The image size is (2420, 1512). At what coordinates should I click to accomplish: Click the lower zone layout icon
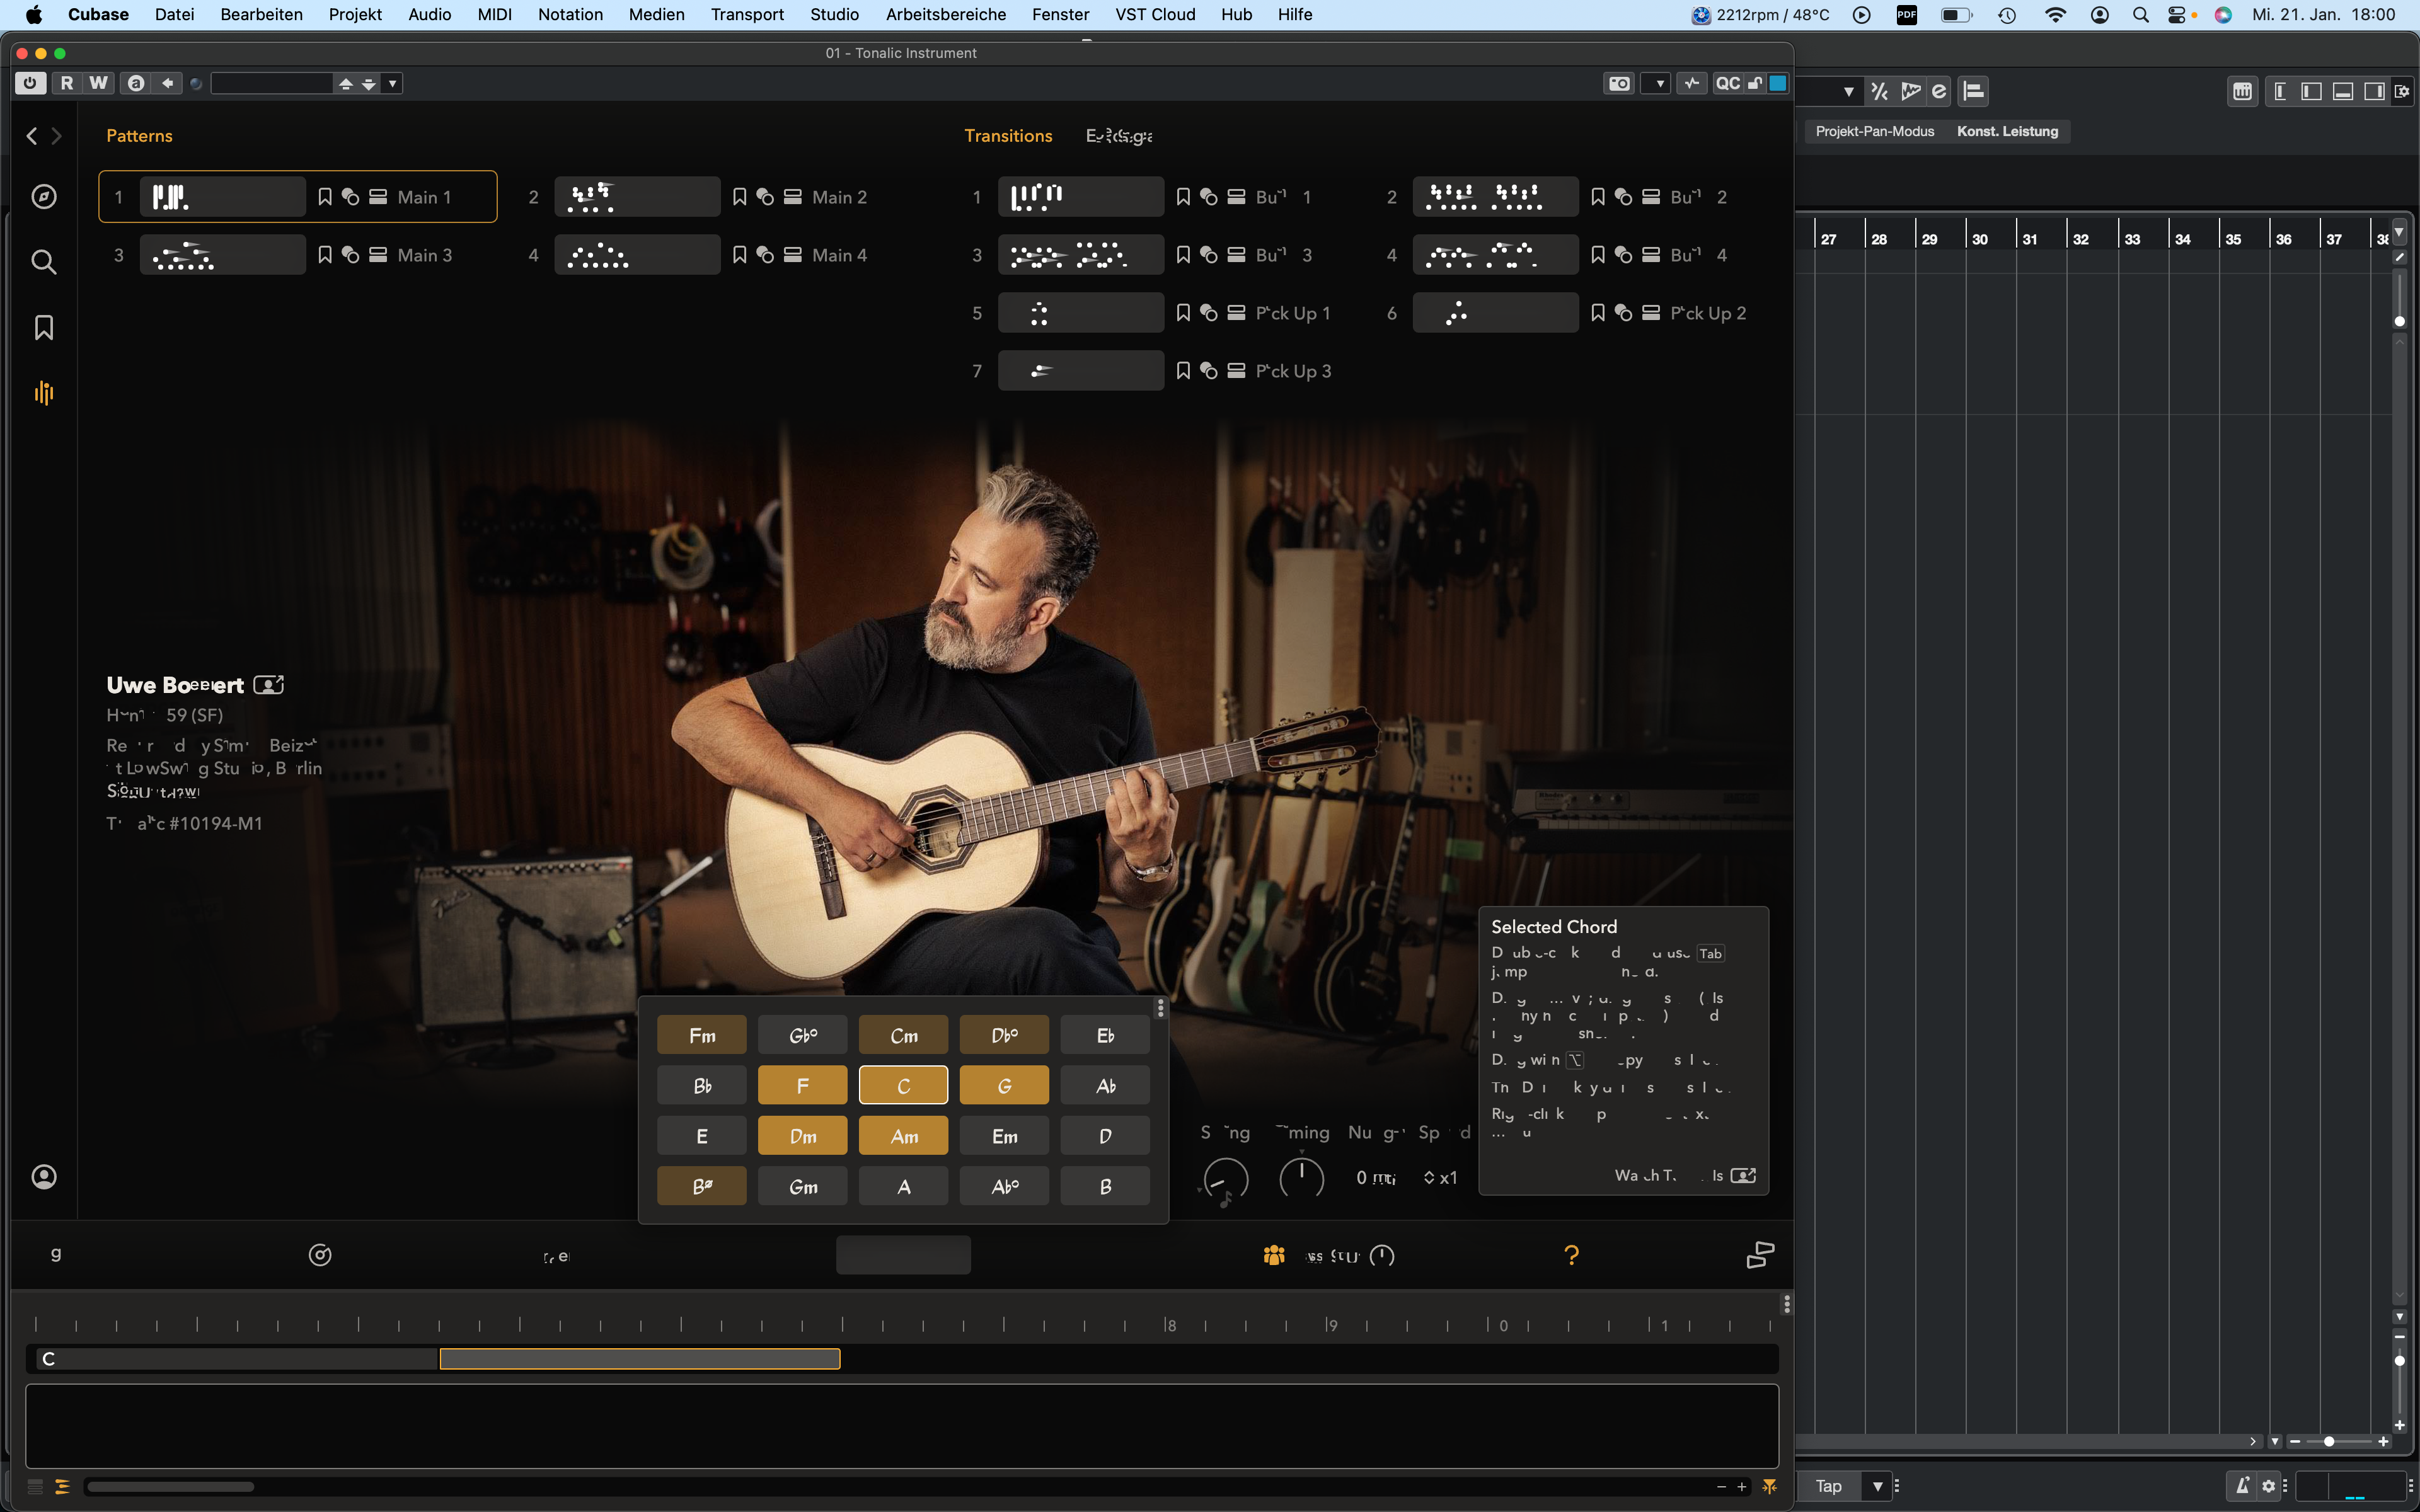click(2342, 92)
